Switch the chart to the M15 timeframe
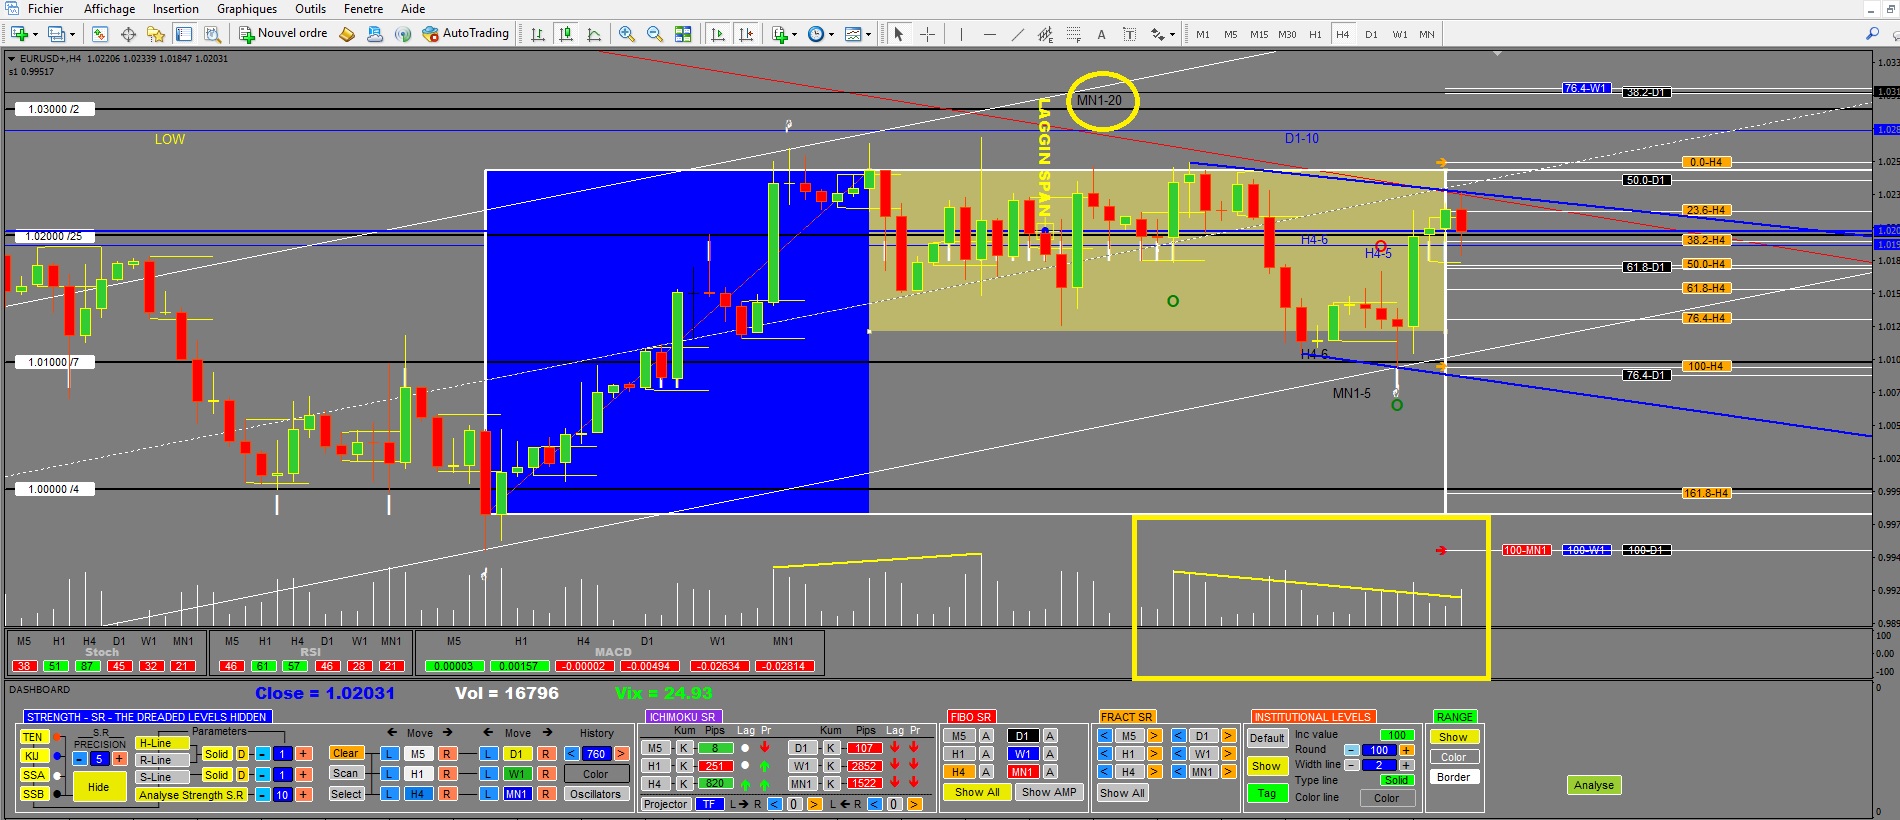Viewport: 1900px width, 820px height. [1259, 34]
